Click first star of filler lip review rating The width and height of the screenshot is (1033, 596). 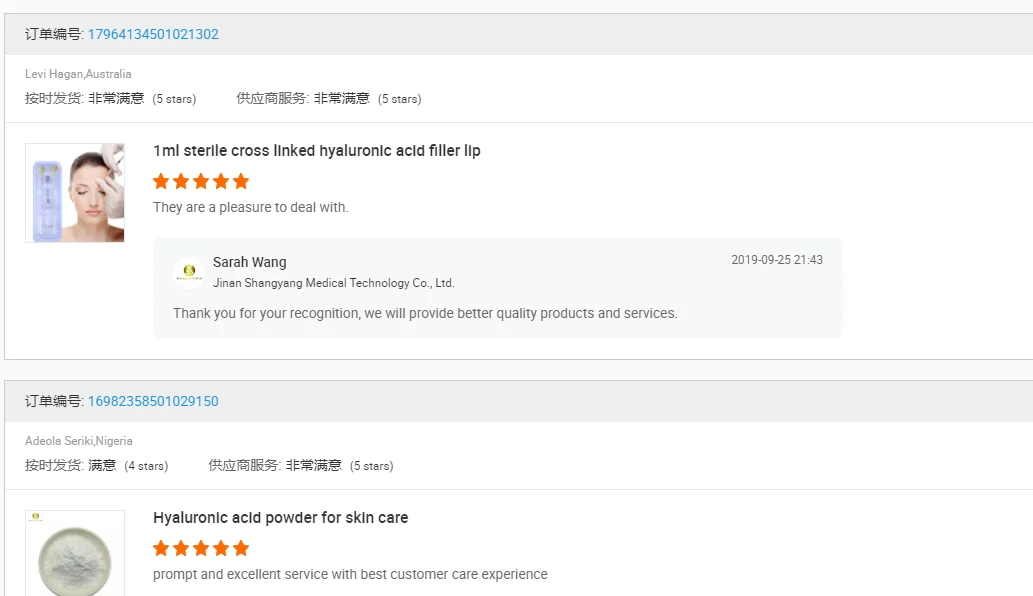point(161,181)
